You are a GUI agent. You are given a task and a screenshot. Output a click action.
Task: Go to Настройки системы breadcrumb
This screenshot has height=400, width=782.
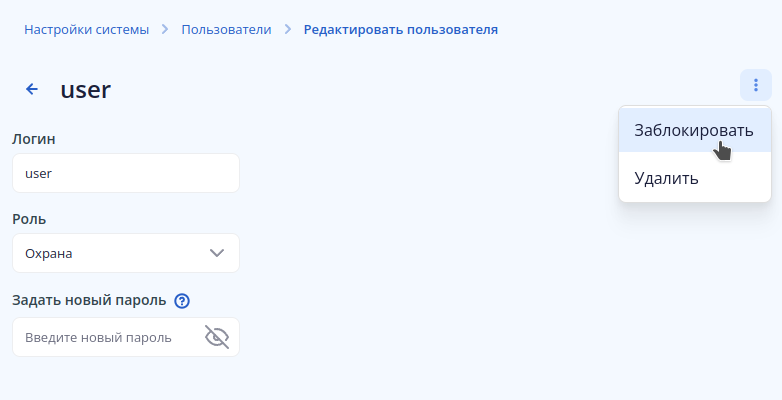tap(87, 30)
